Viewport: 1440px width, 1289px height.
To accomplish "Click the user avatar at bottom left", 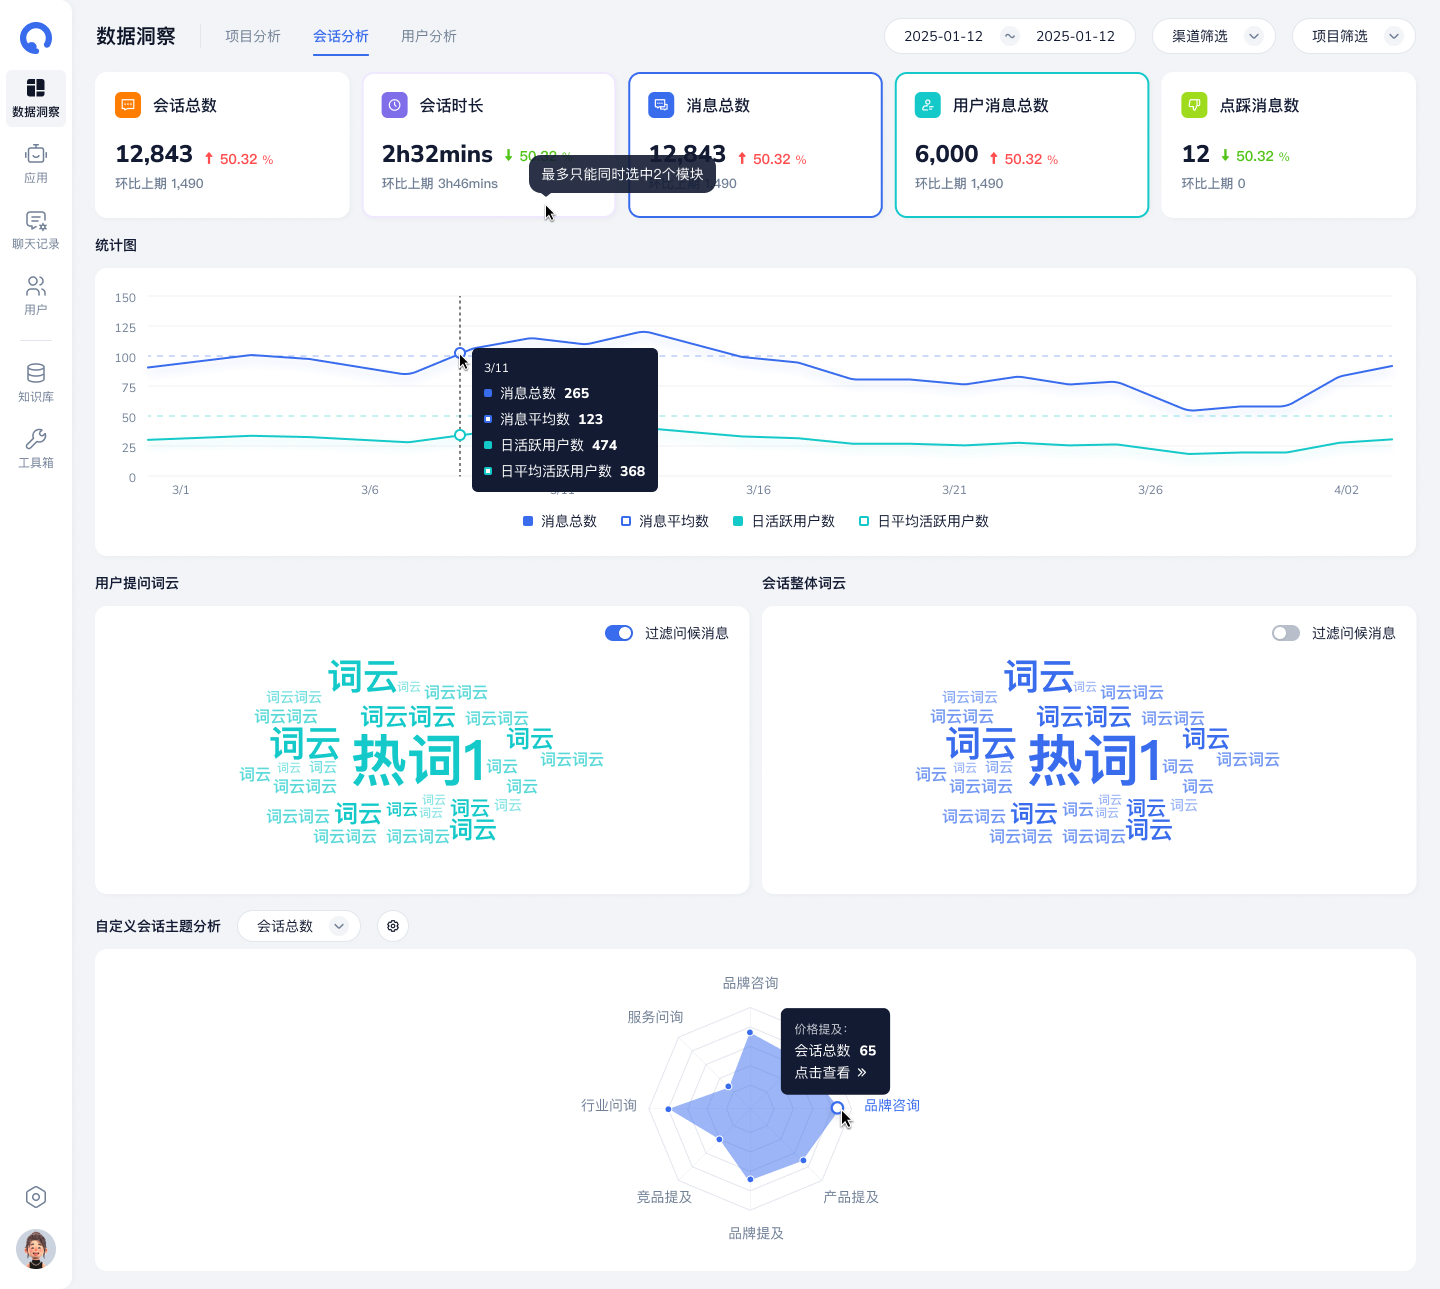I will pos(36,1249).
